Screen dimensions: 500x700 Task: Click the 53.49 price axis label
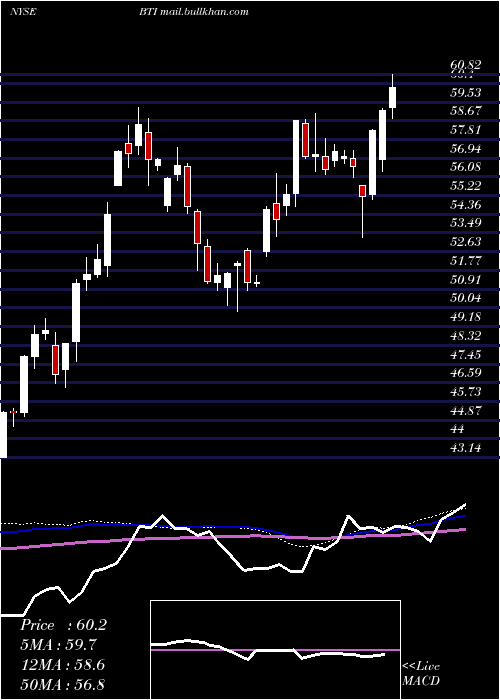(466, 223)
